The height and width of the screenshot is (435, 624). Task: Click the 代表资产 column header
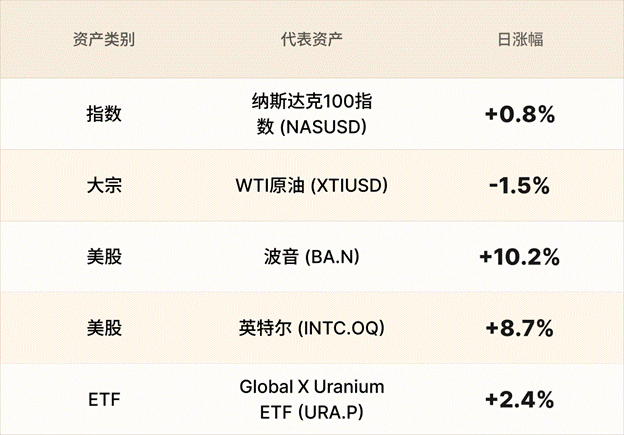click(312, 41)
